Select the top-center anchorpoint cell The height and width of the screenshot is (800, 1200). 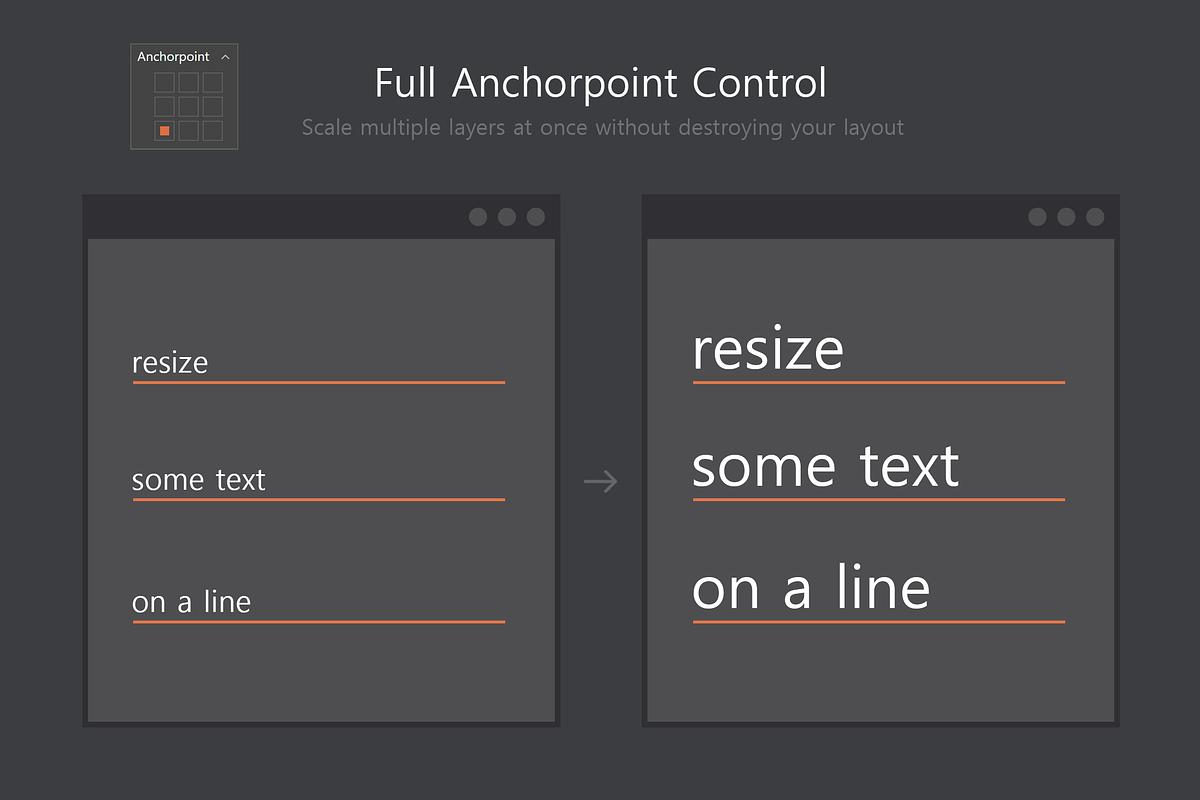[187, 82]
